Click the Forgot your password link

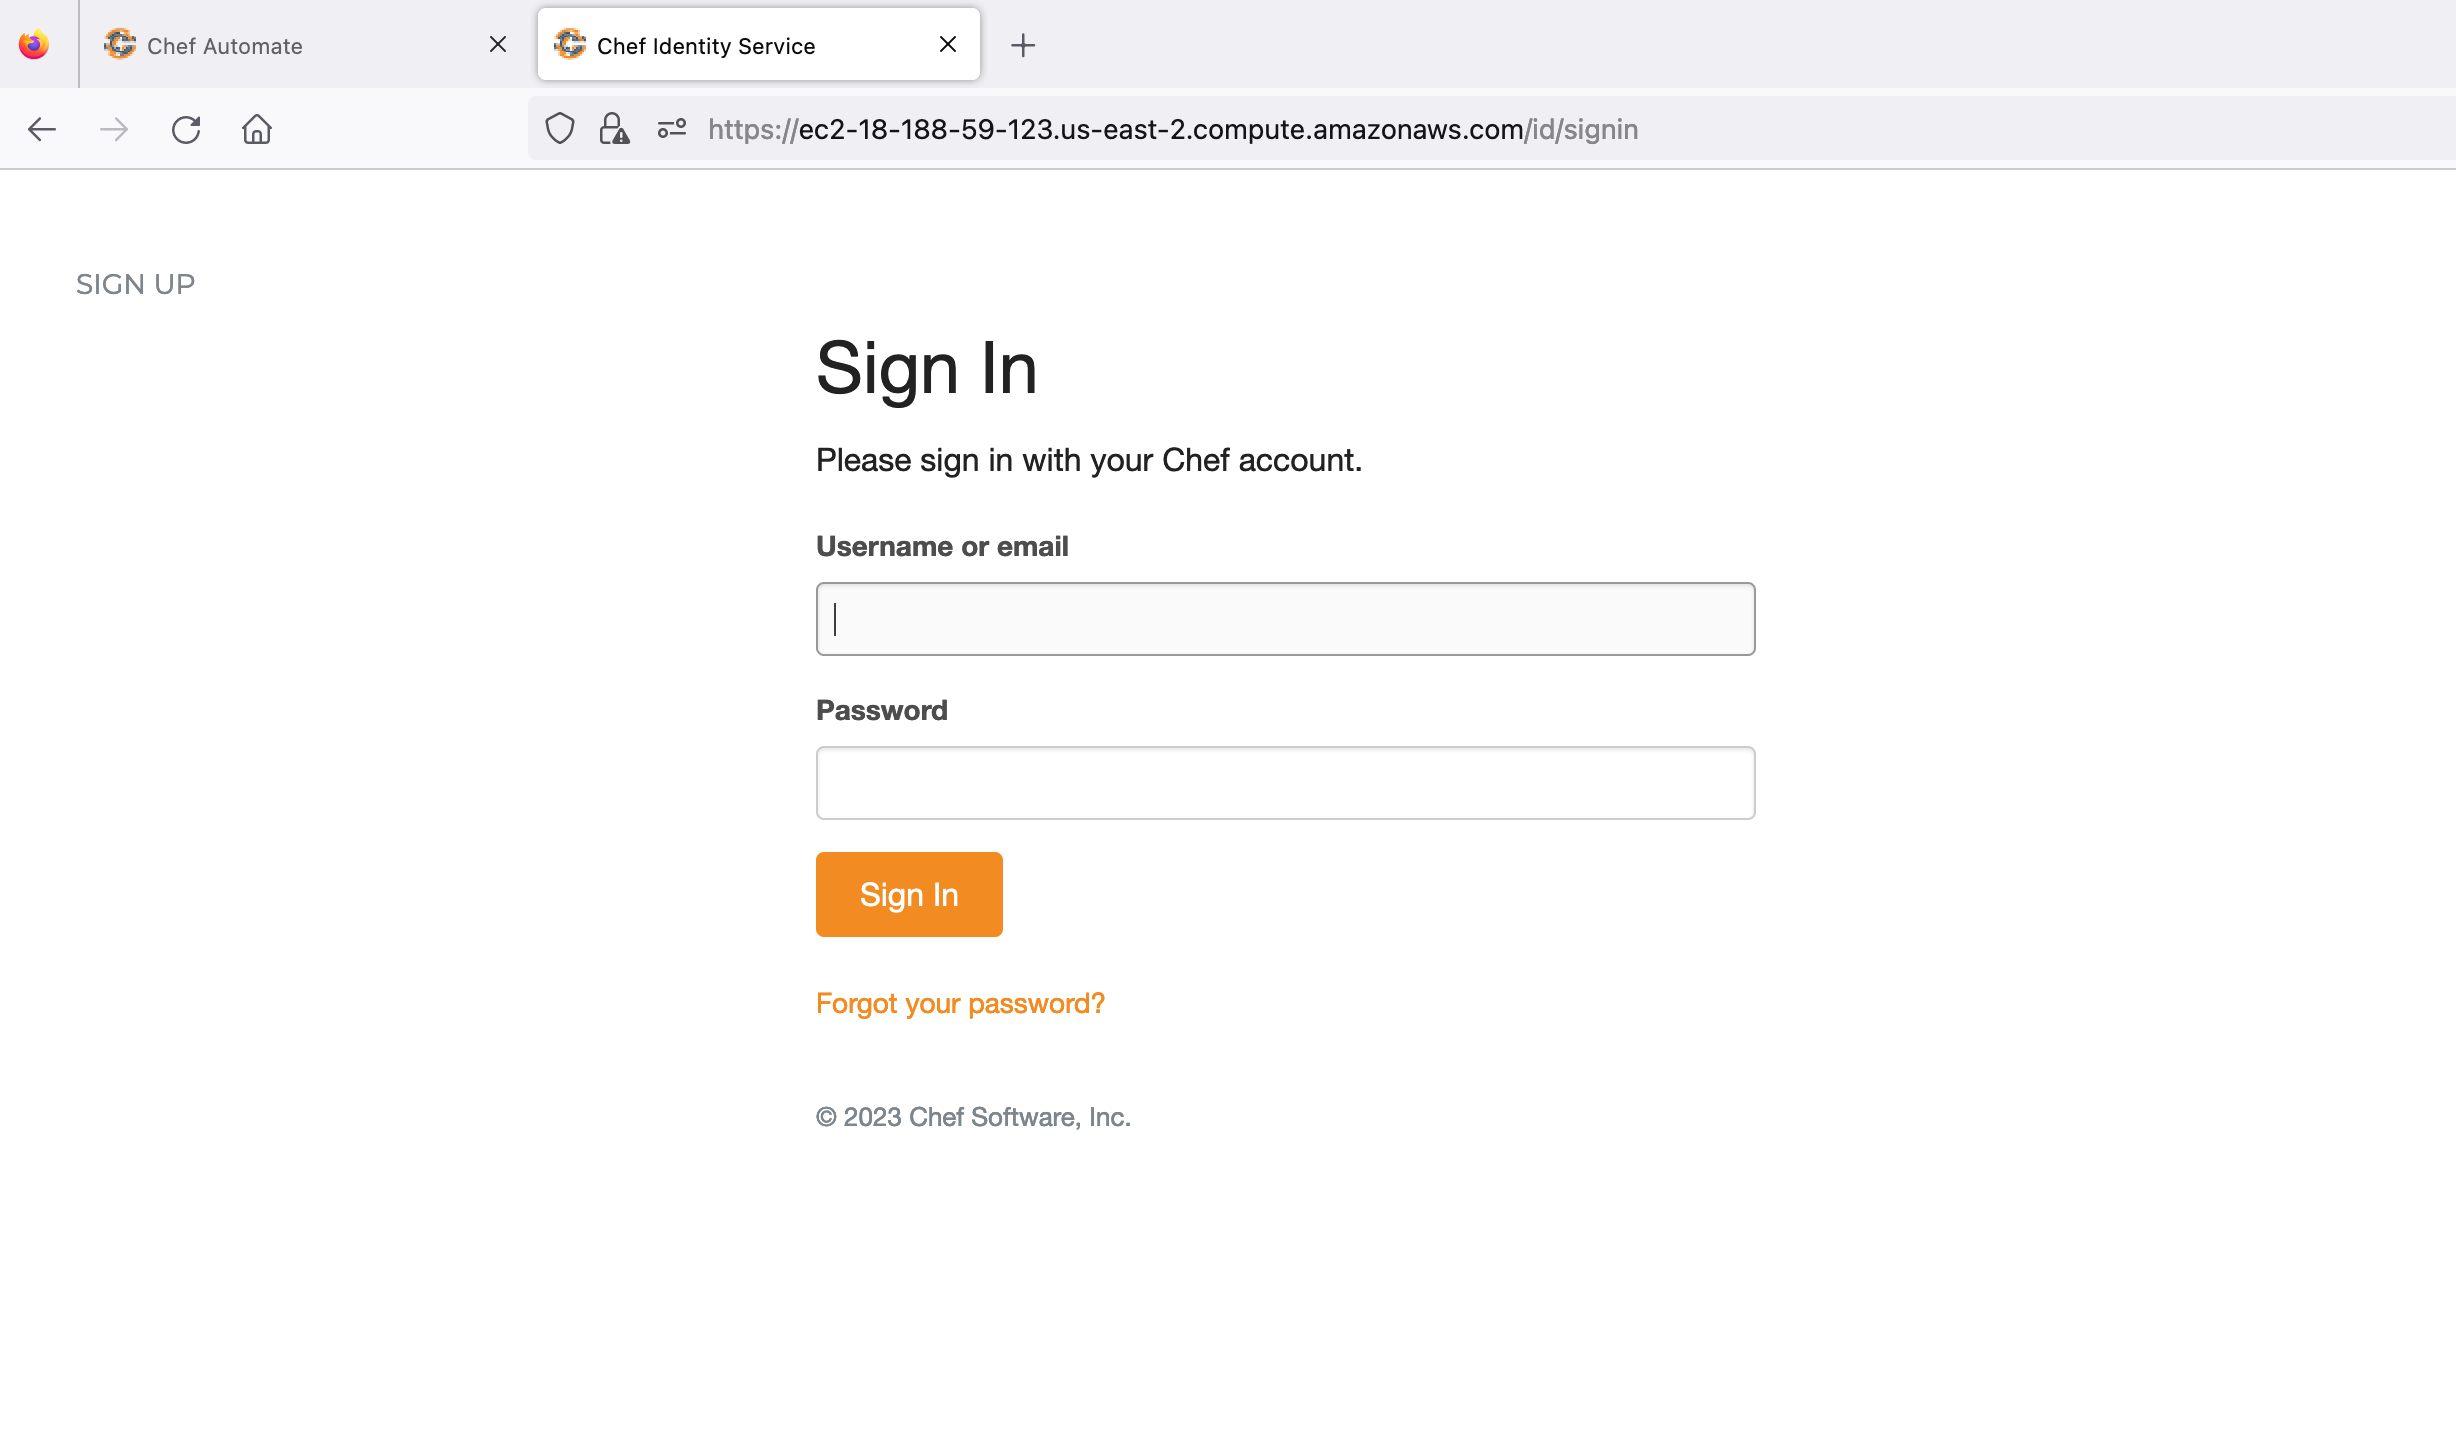tap(959, 1003)
